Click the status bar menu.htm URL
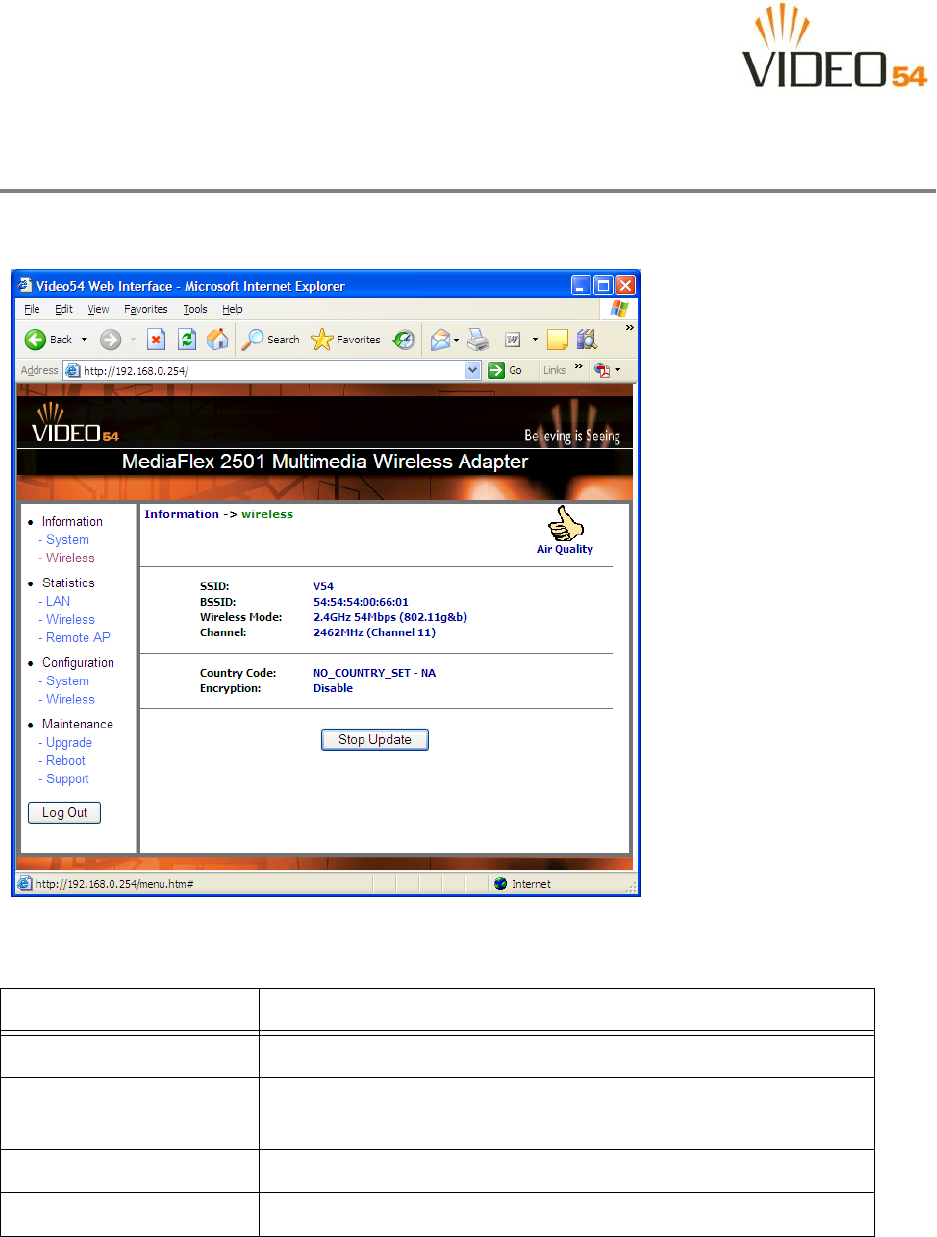937x1237 pixels. 115,885
